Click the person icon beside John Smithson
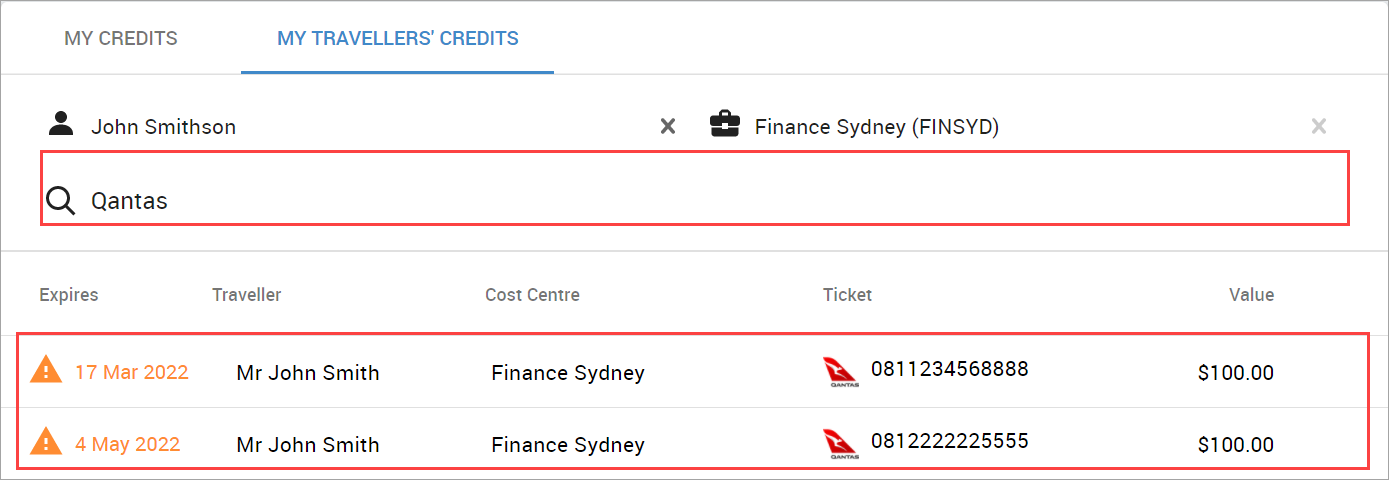Viewport: 1389px width, 480px height. tap(61, 124)
